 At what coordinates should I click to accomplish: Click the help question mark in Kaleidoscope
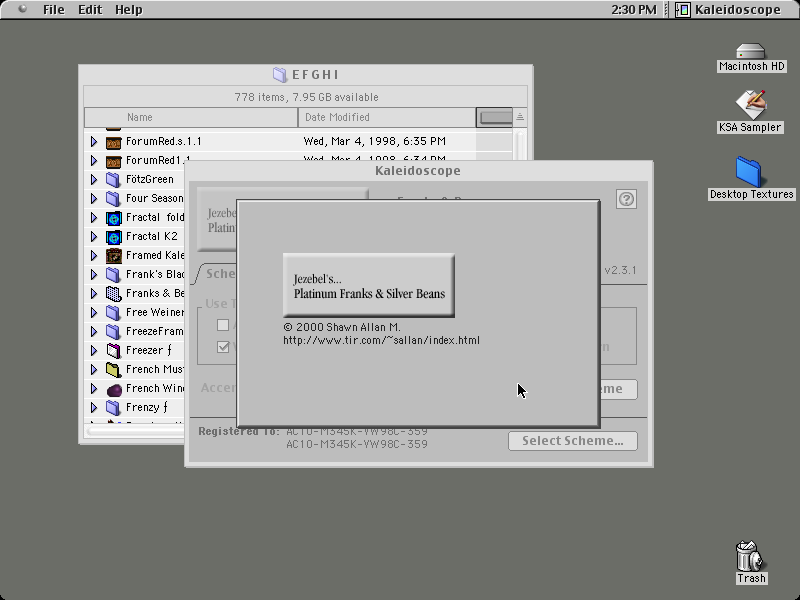point(626,199)
